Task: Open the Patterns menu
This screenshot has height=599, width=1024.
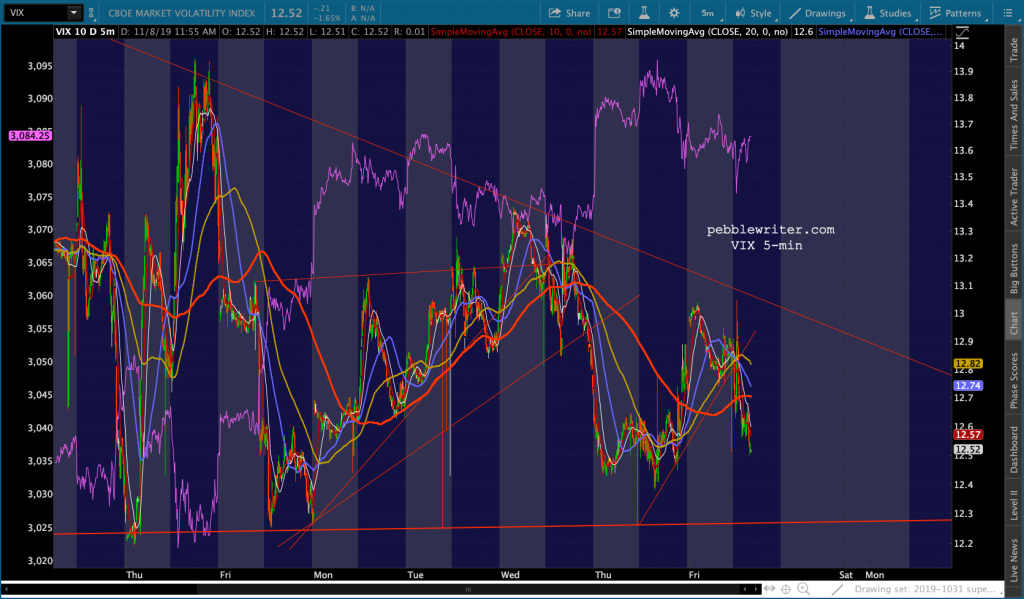Action: tap(956, 13)
